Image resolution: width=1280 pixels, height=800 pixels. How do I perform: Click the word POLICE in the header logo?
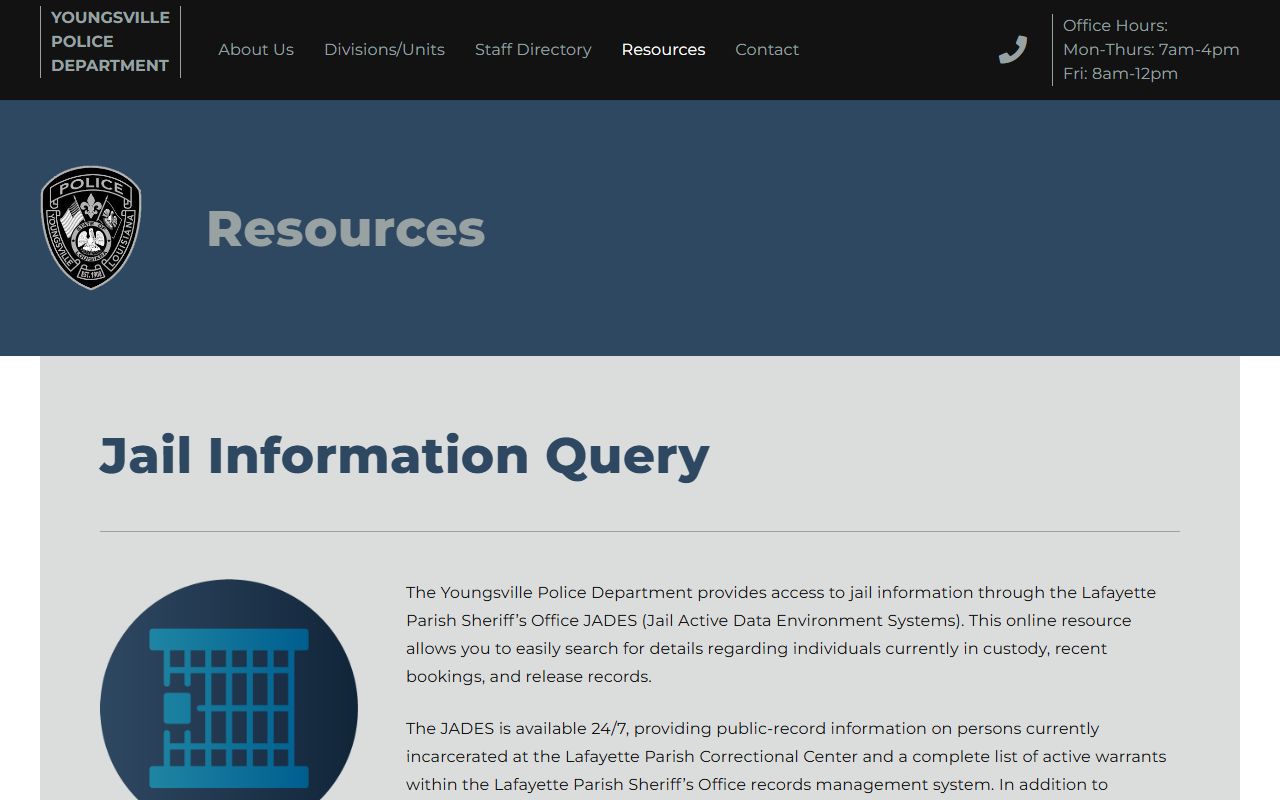pyautogui.click(x=82, y=42)
